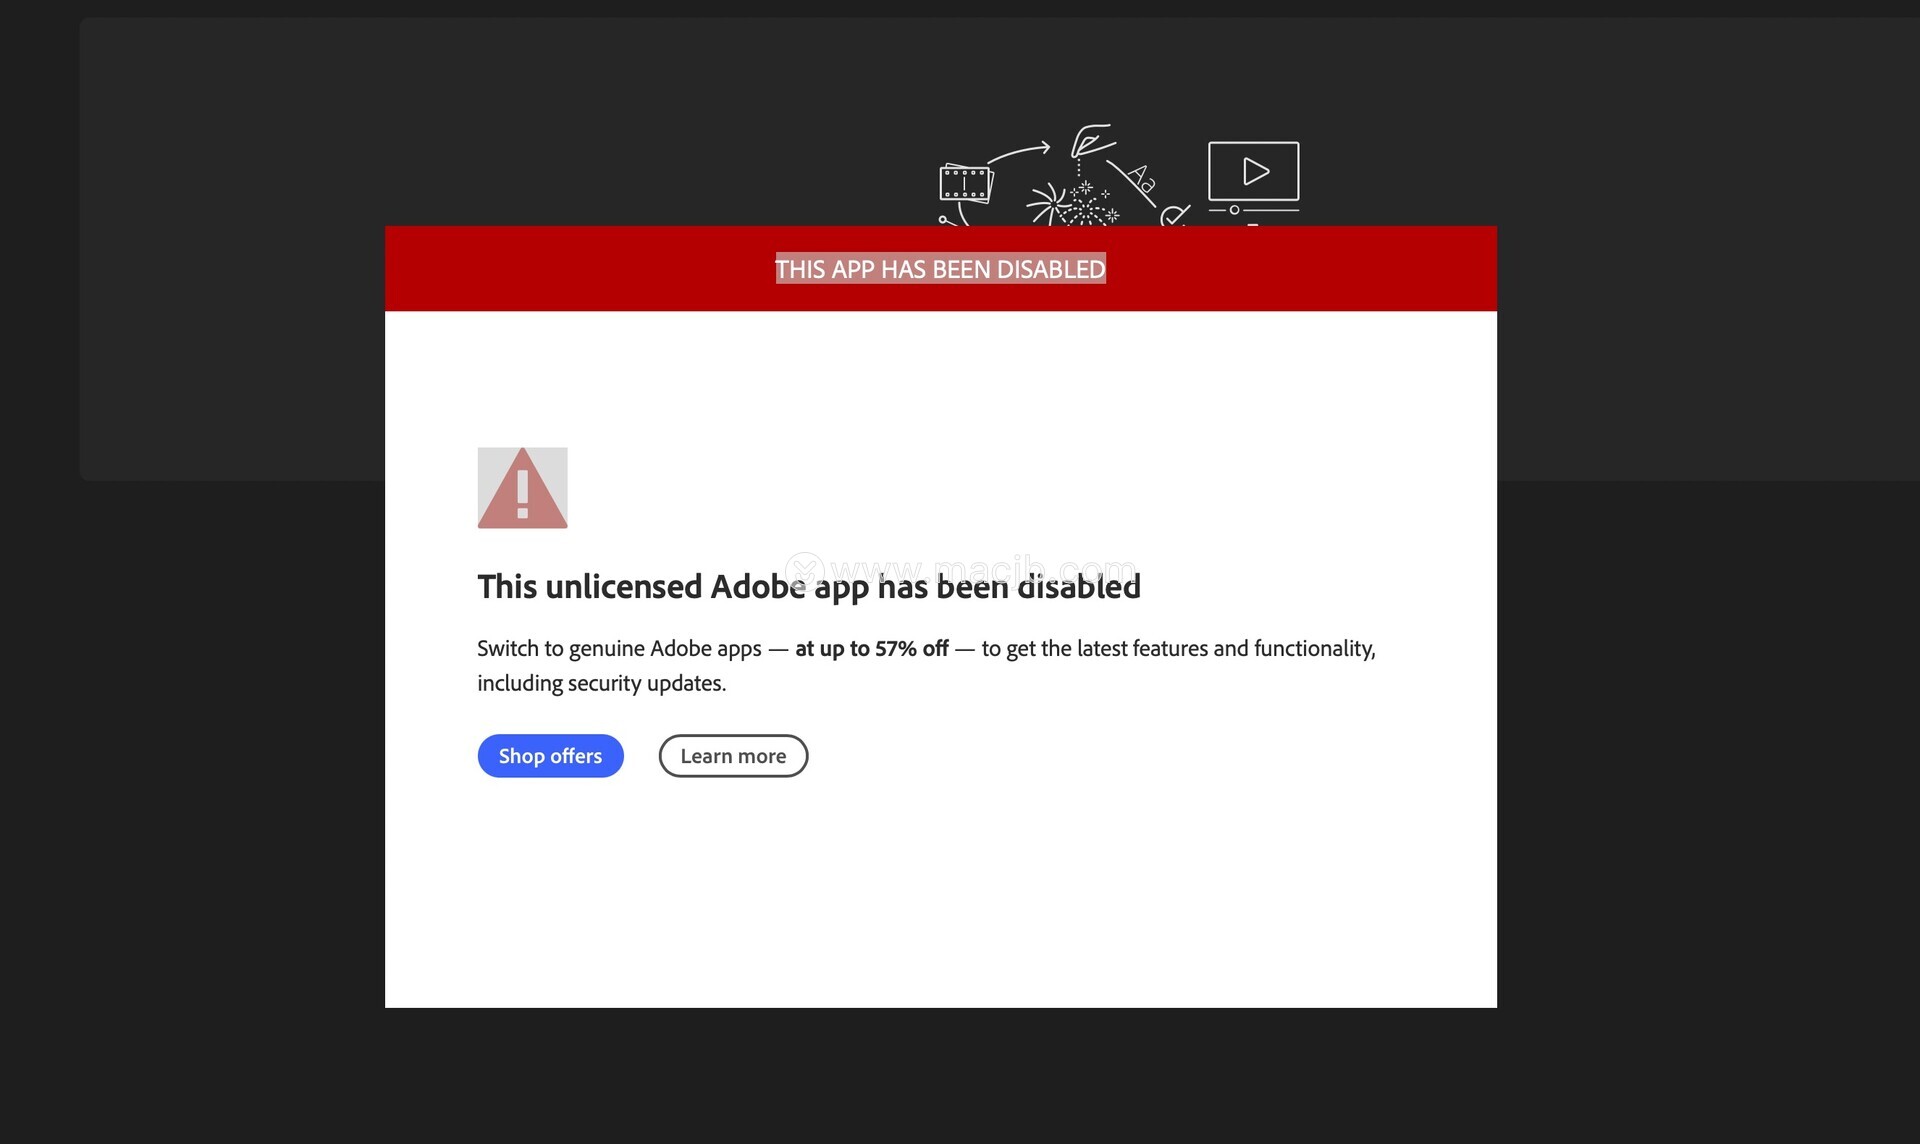Click the film strip illustration icon
Screen dimensions: 1920x1144
pos(965,184)
